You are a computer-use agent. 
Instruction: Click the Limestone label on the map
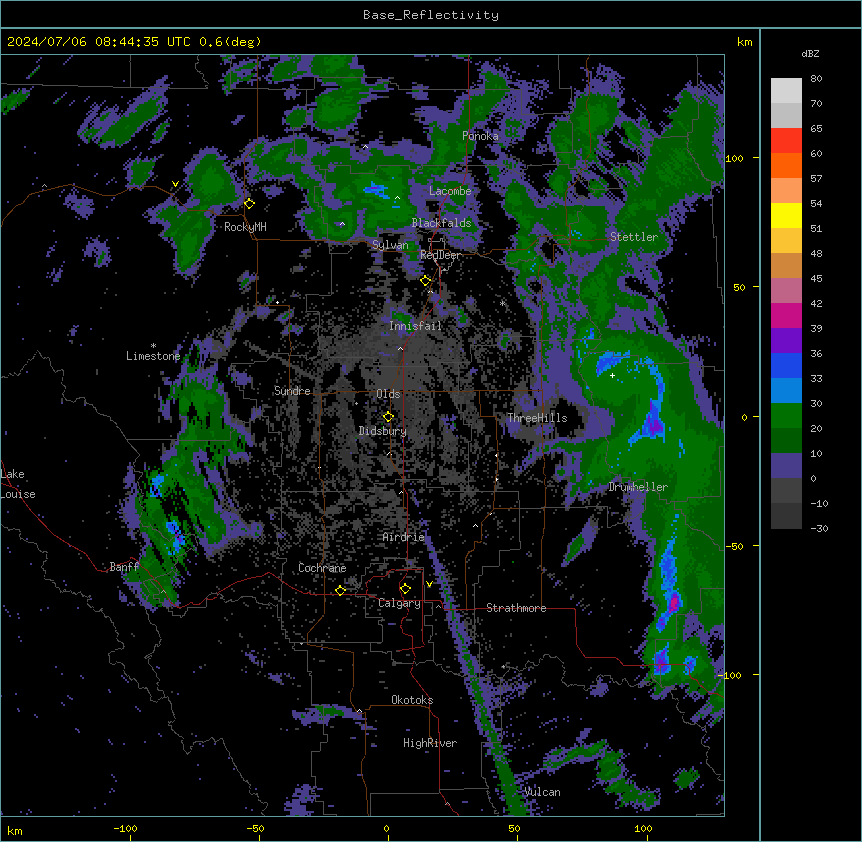point(153,356)
